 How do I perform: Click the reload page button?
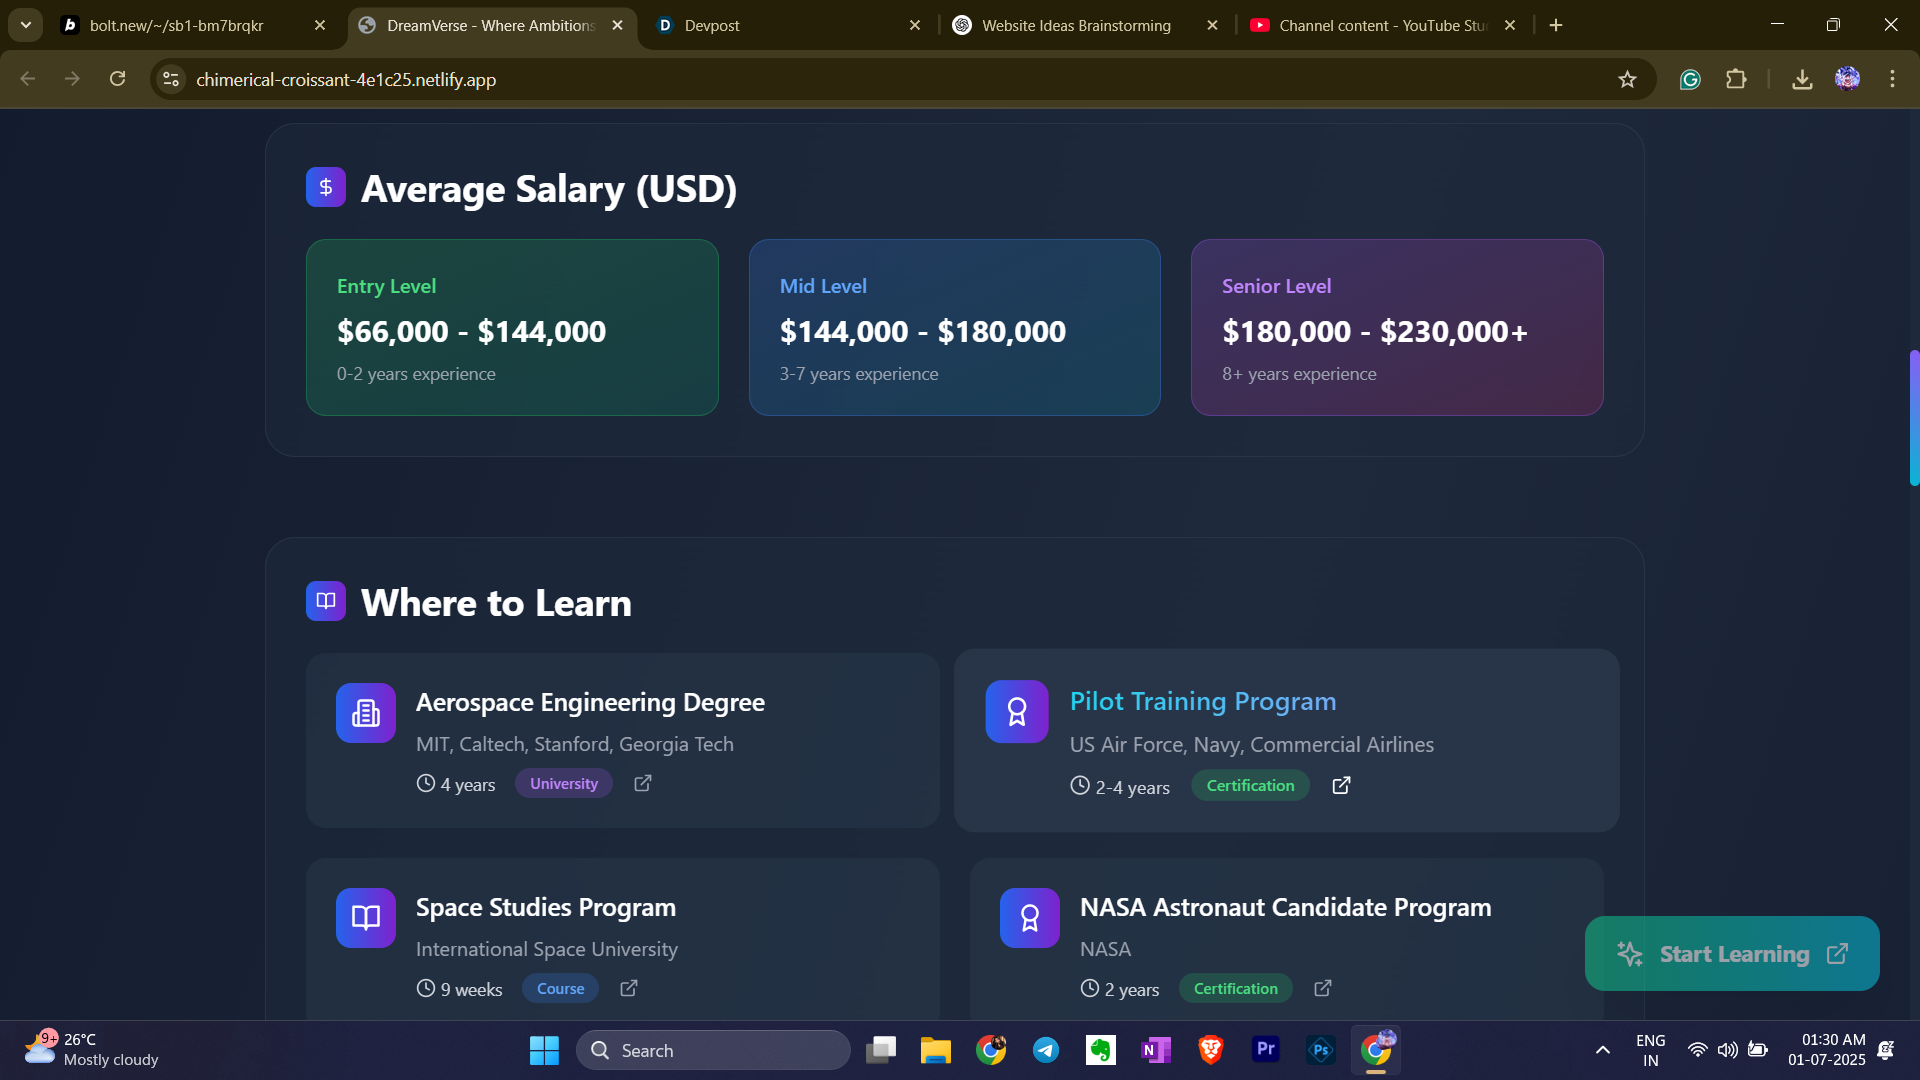tap(118, 79)
